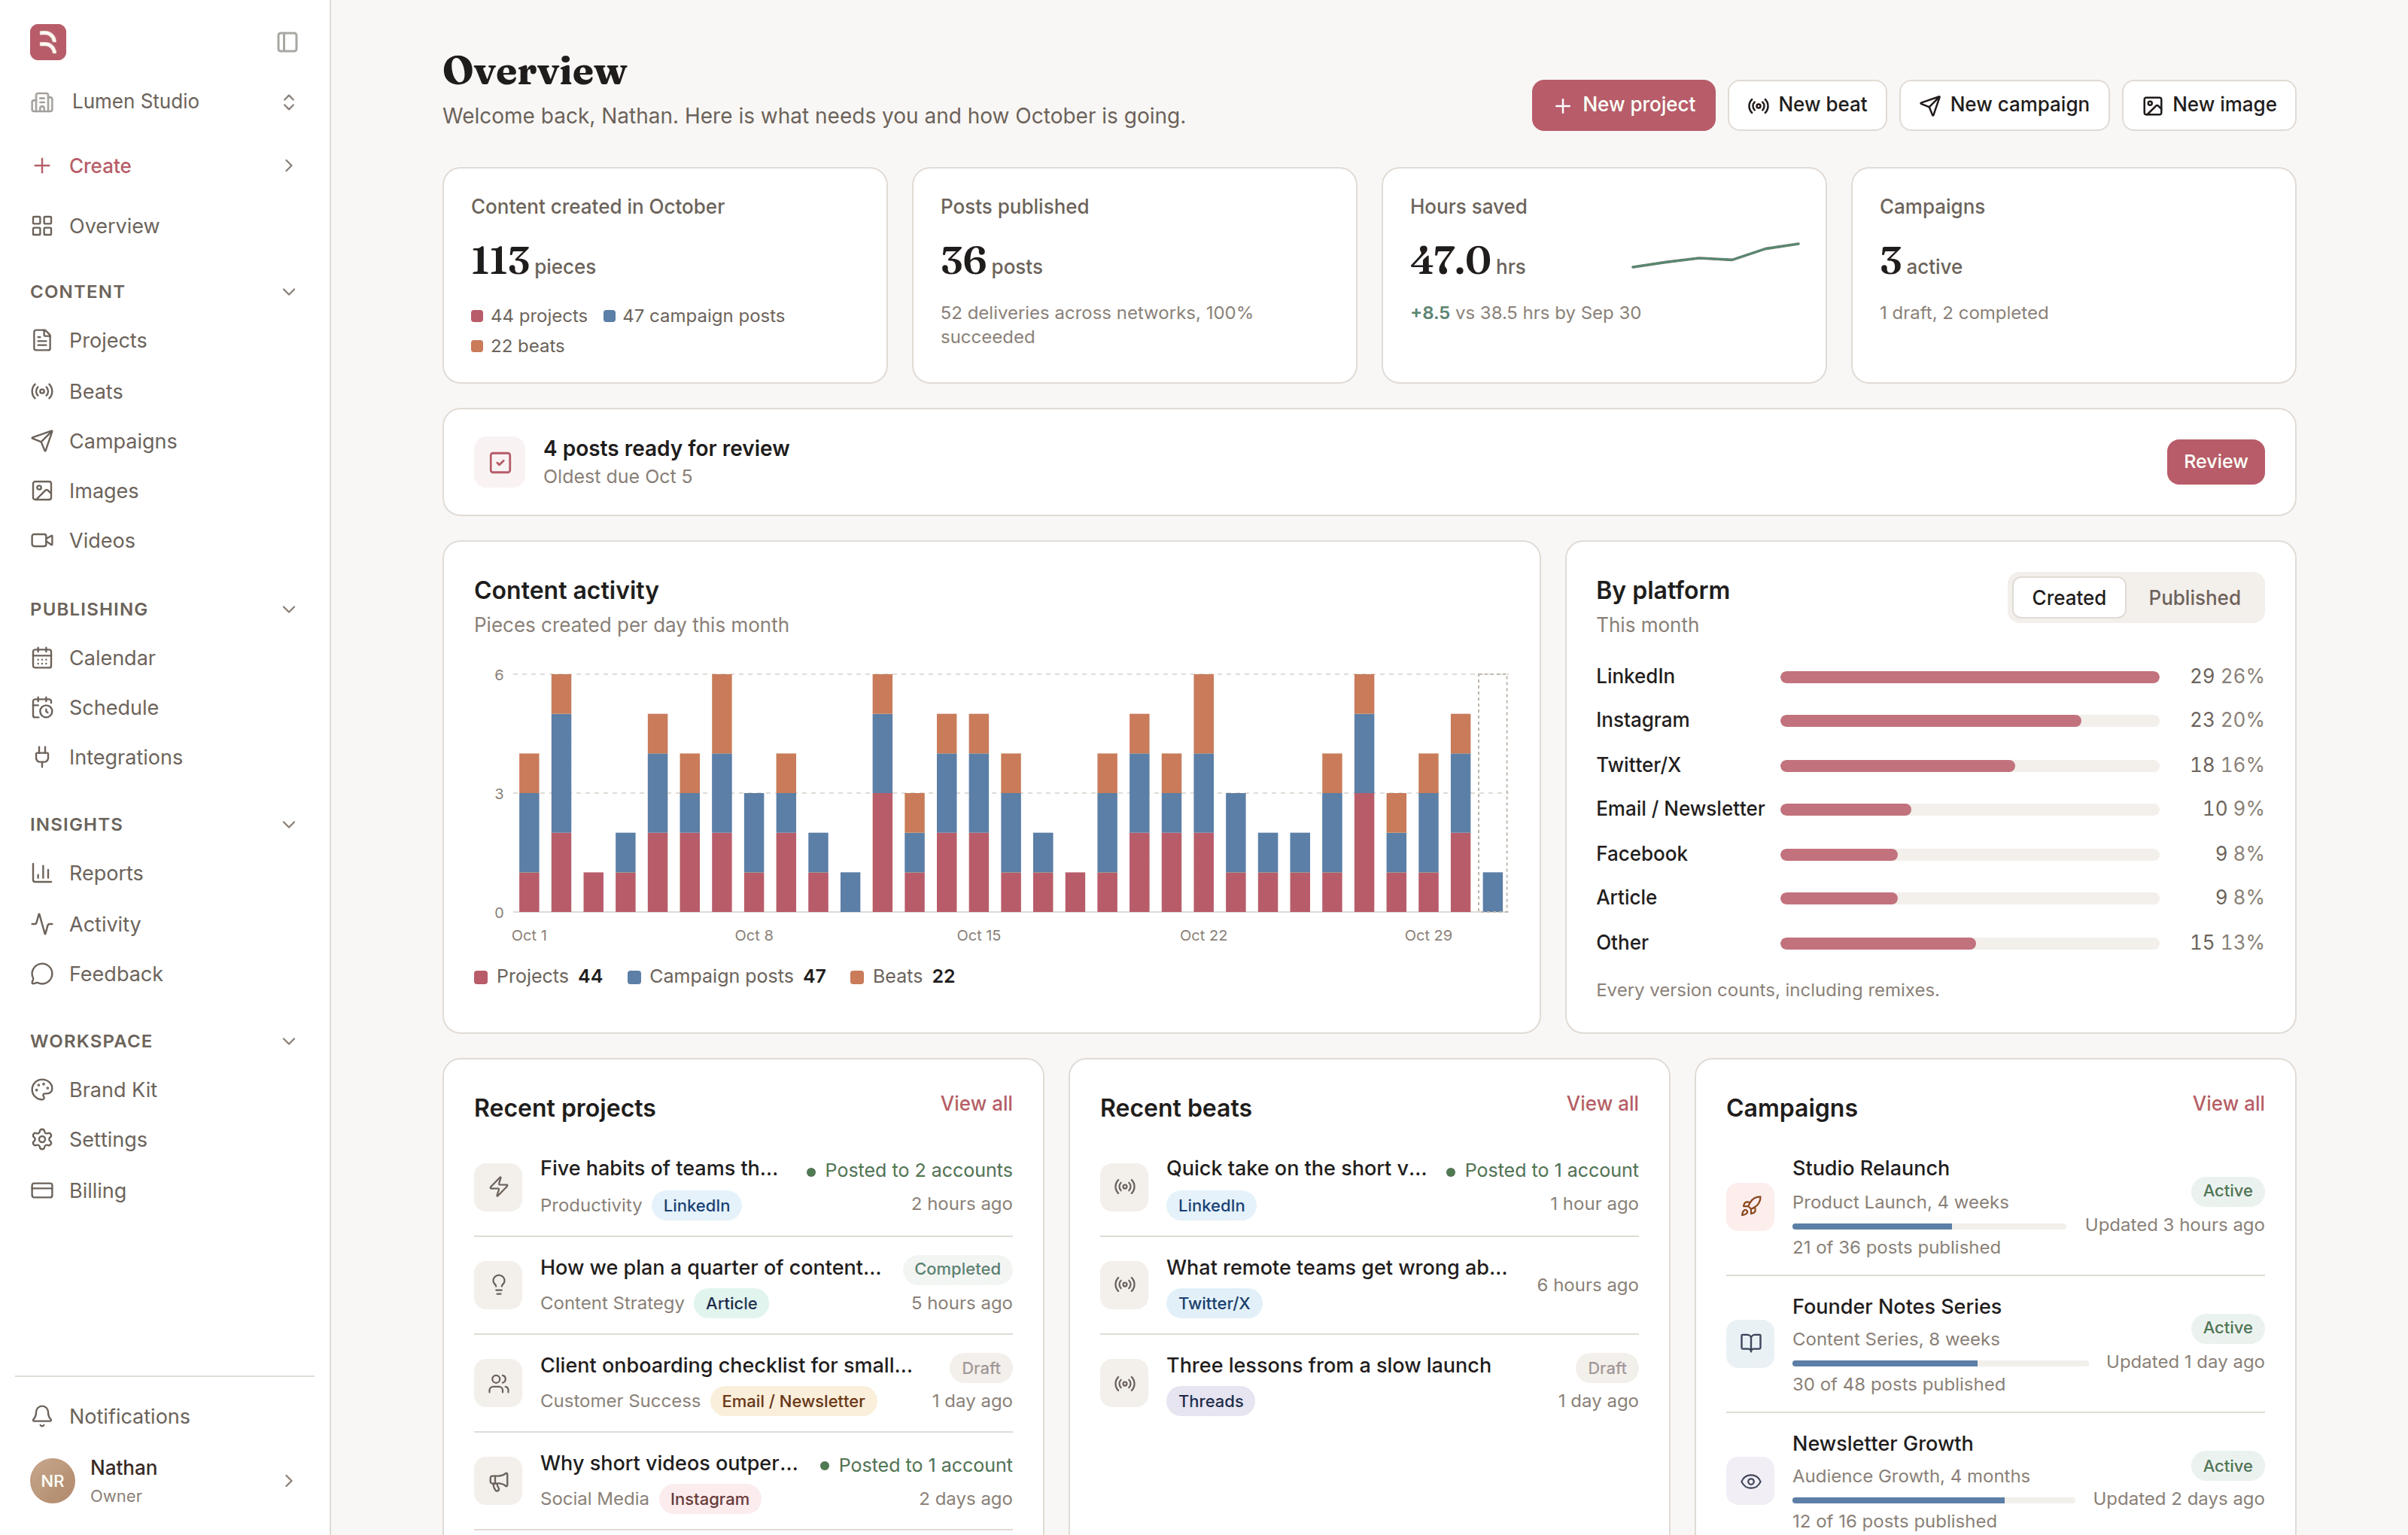Open Integrations in the sidebar
The width and height of the screenshot is (2408, 1535).
pyautogui.click(x=165, y=757)
